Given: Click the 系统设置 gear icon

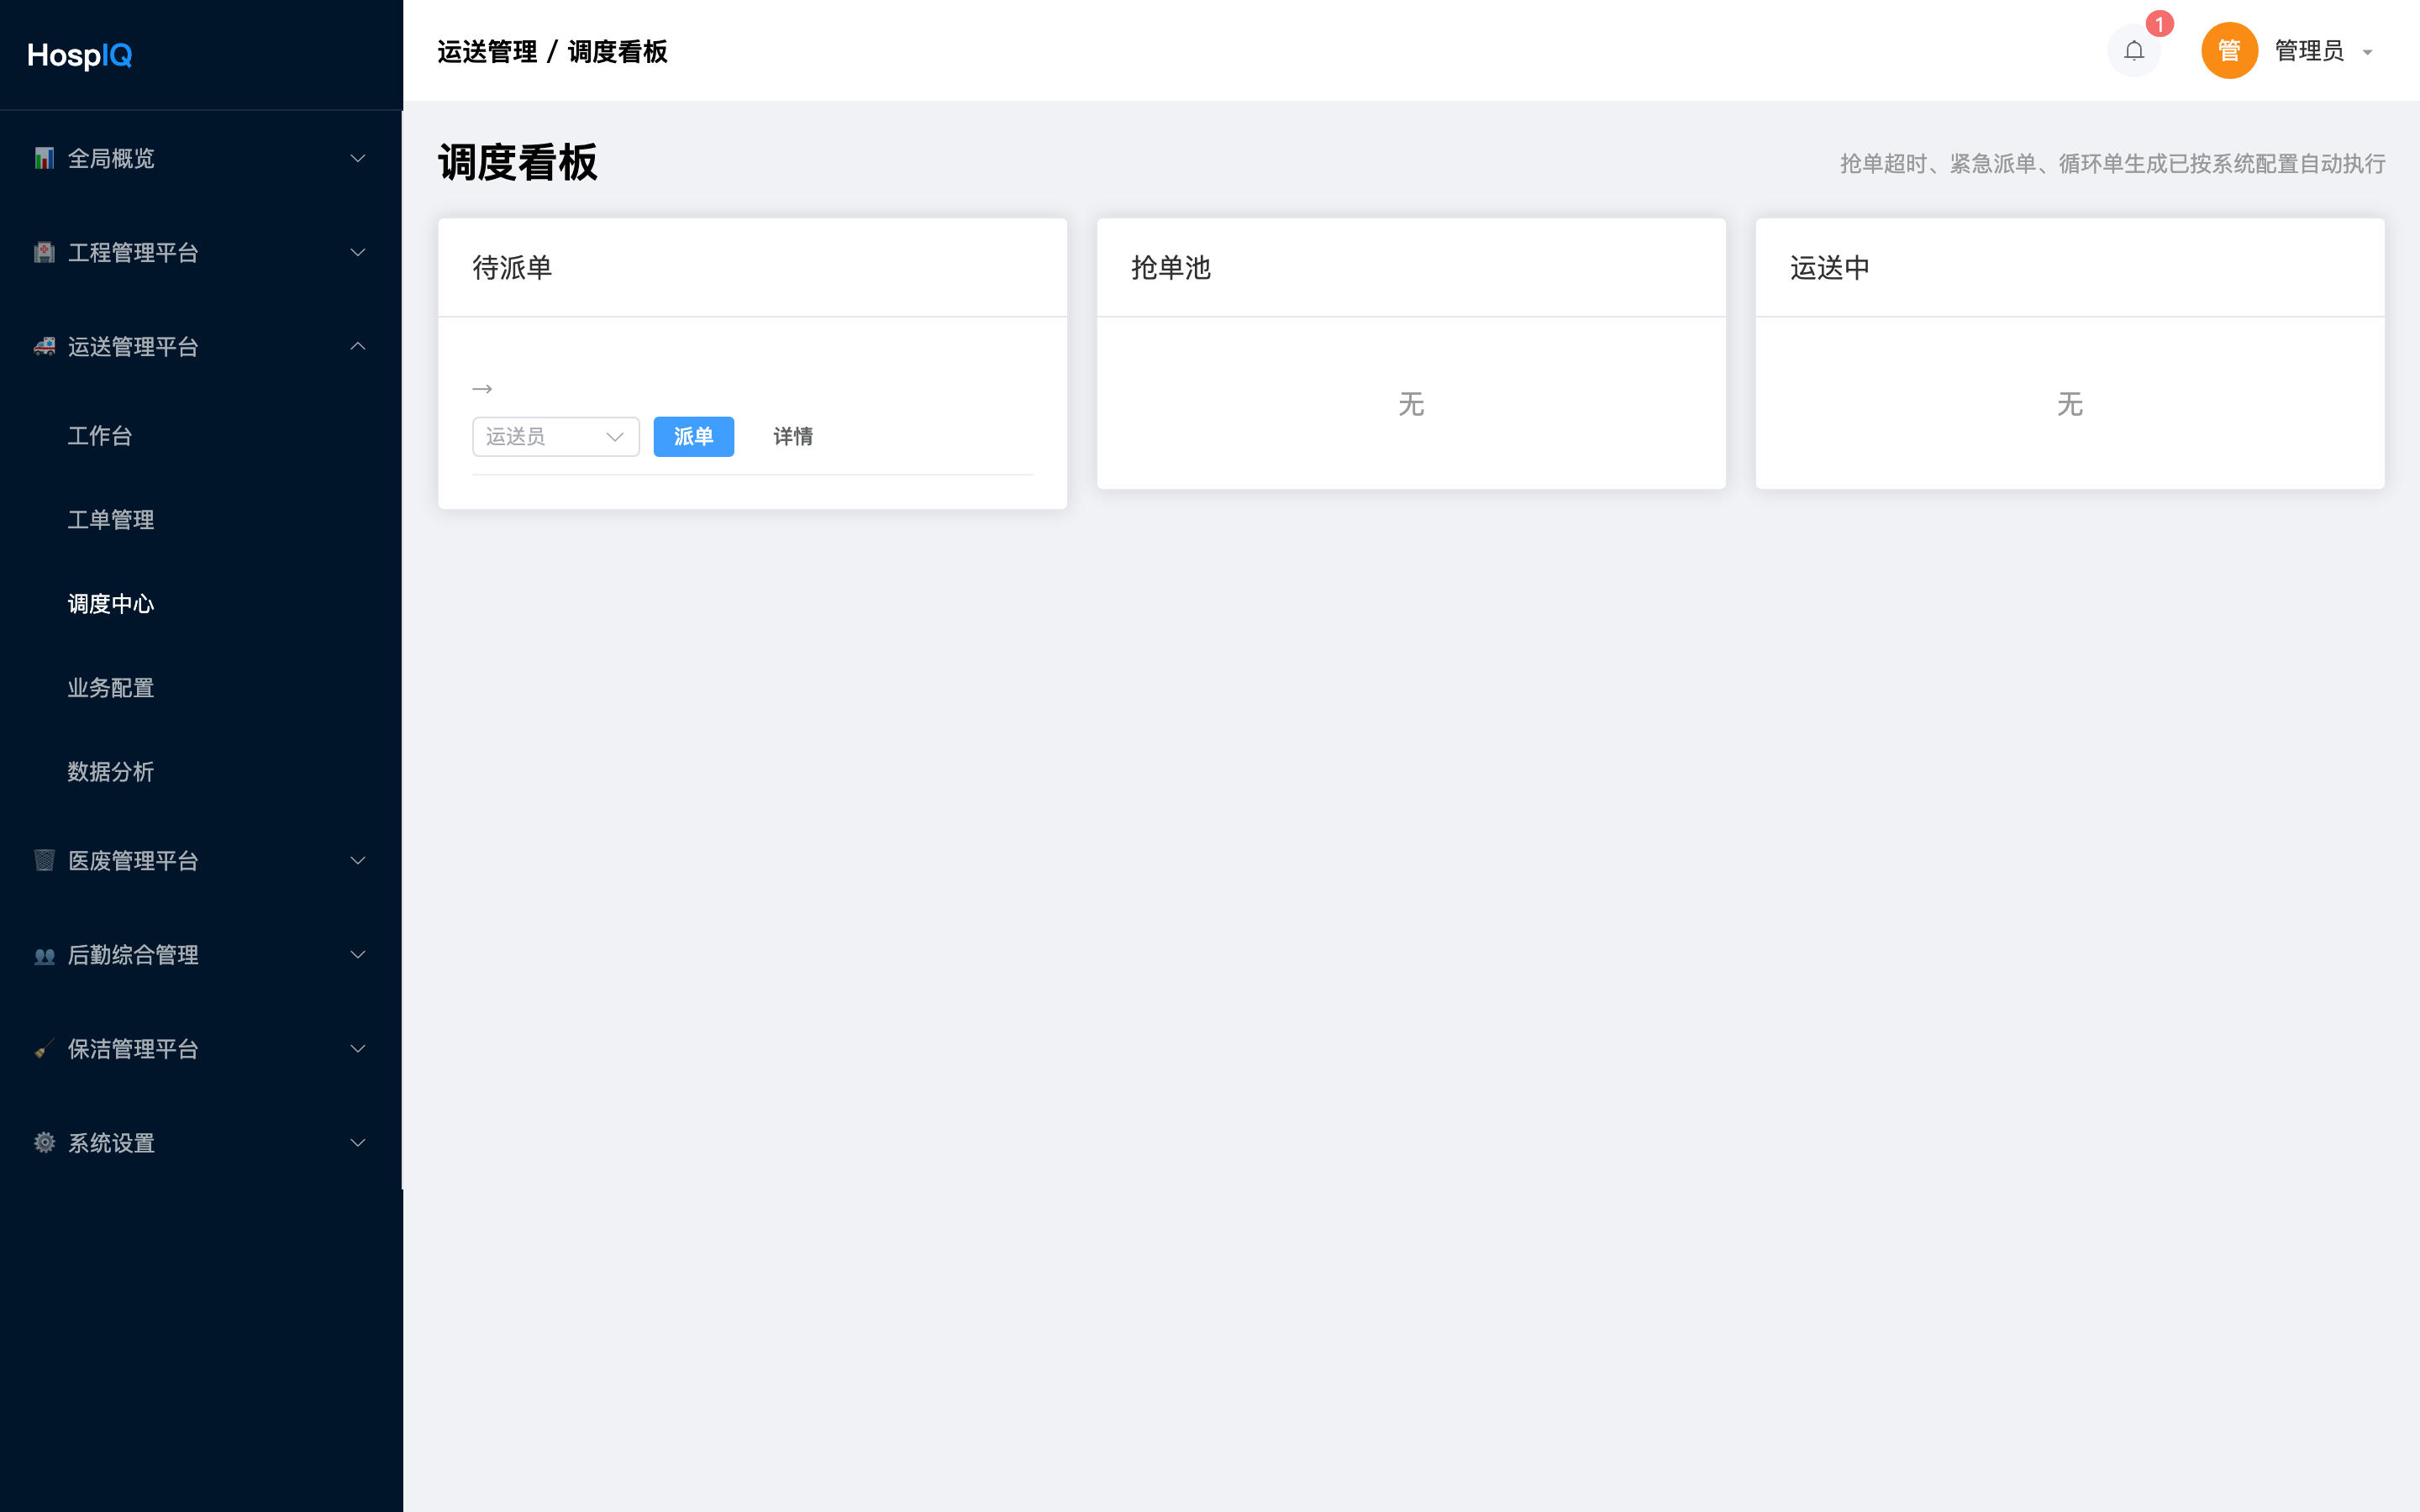Looking at the screenshot, I should 44,1143.
